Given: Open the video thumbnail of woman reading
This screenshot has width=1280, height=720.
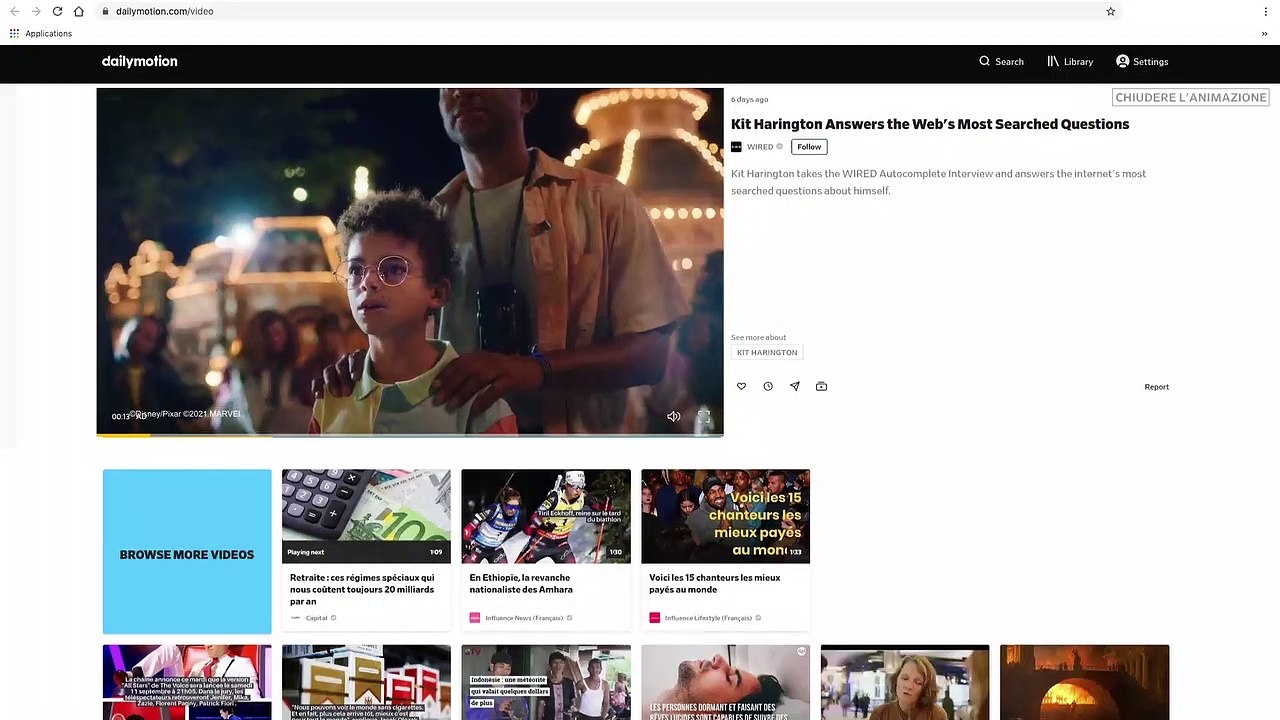Looking at the screenshot, I should 905,682.
